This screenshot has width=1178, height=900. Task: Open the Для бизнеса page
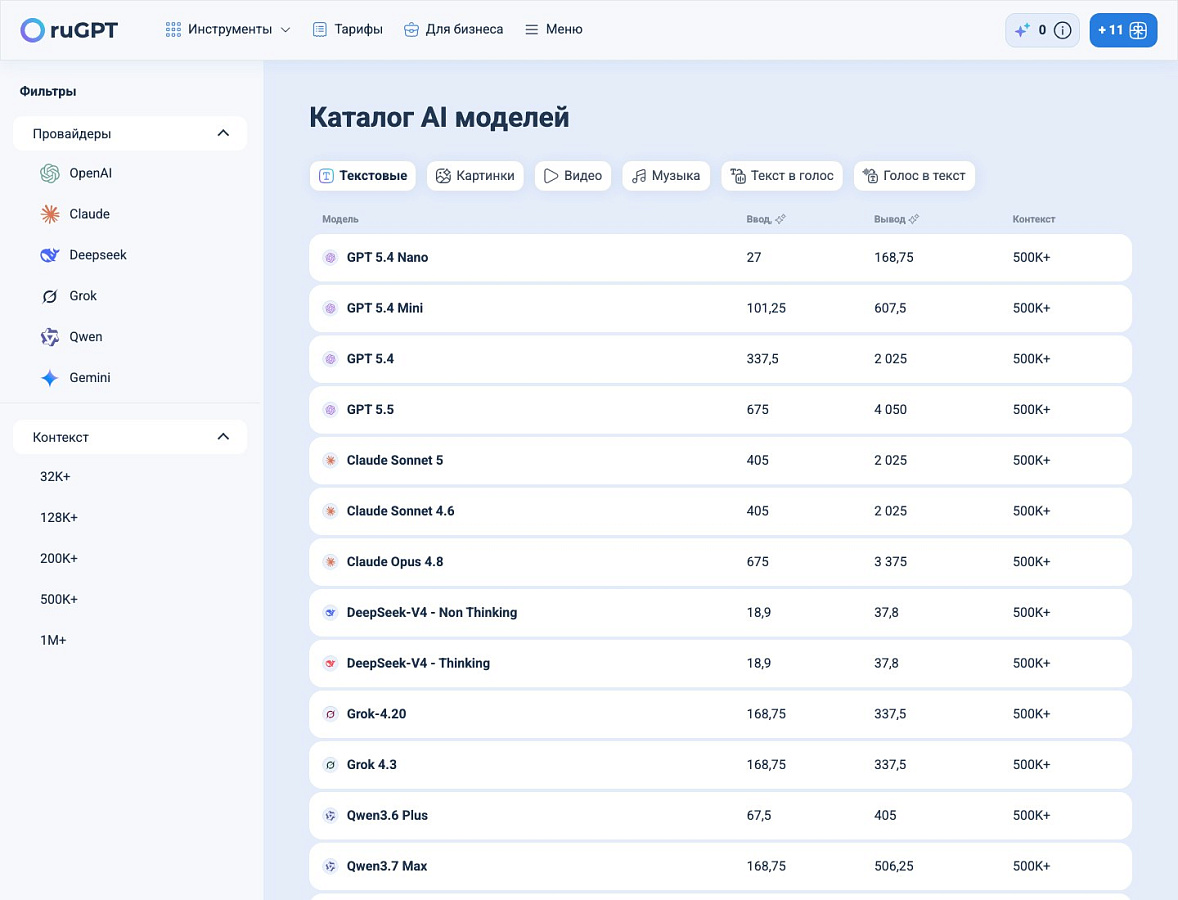[x=454, y=29]
